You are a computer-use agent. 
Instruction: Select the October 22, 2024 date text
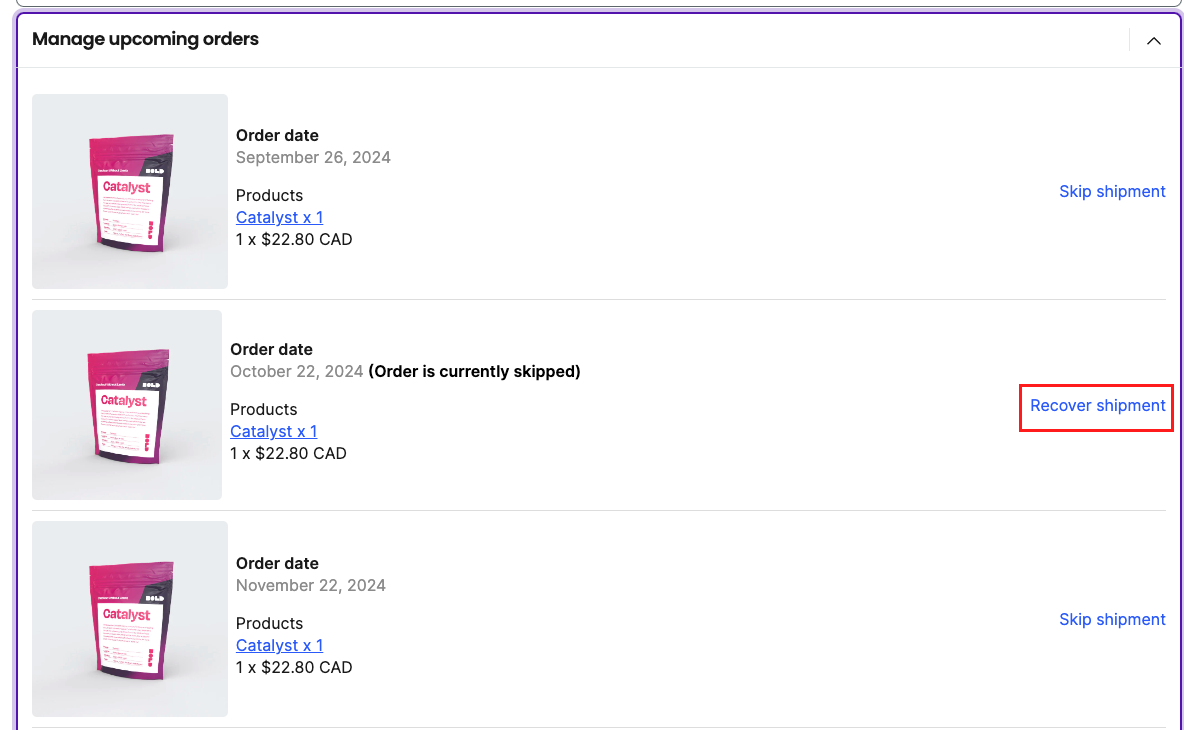(x=297, y=371)
